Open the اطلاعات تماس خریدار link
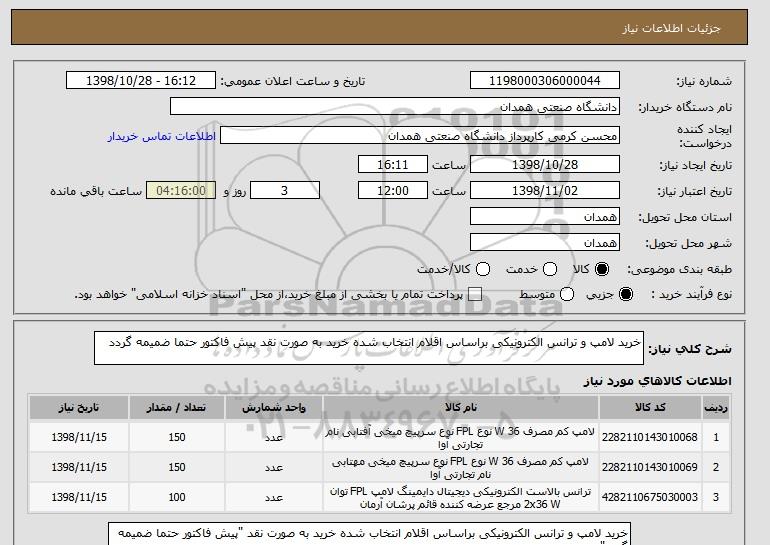 tap(162, 136)
